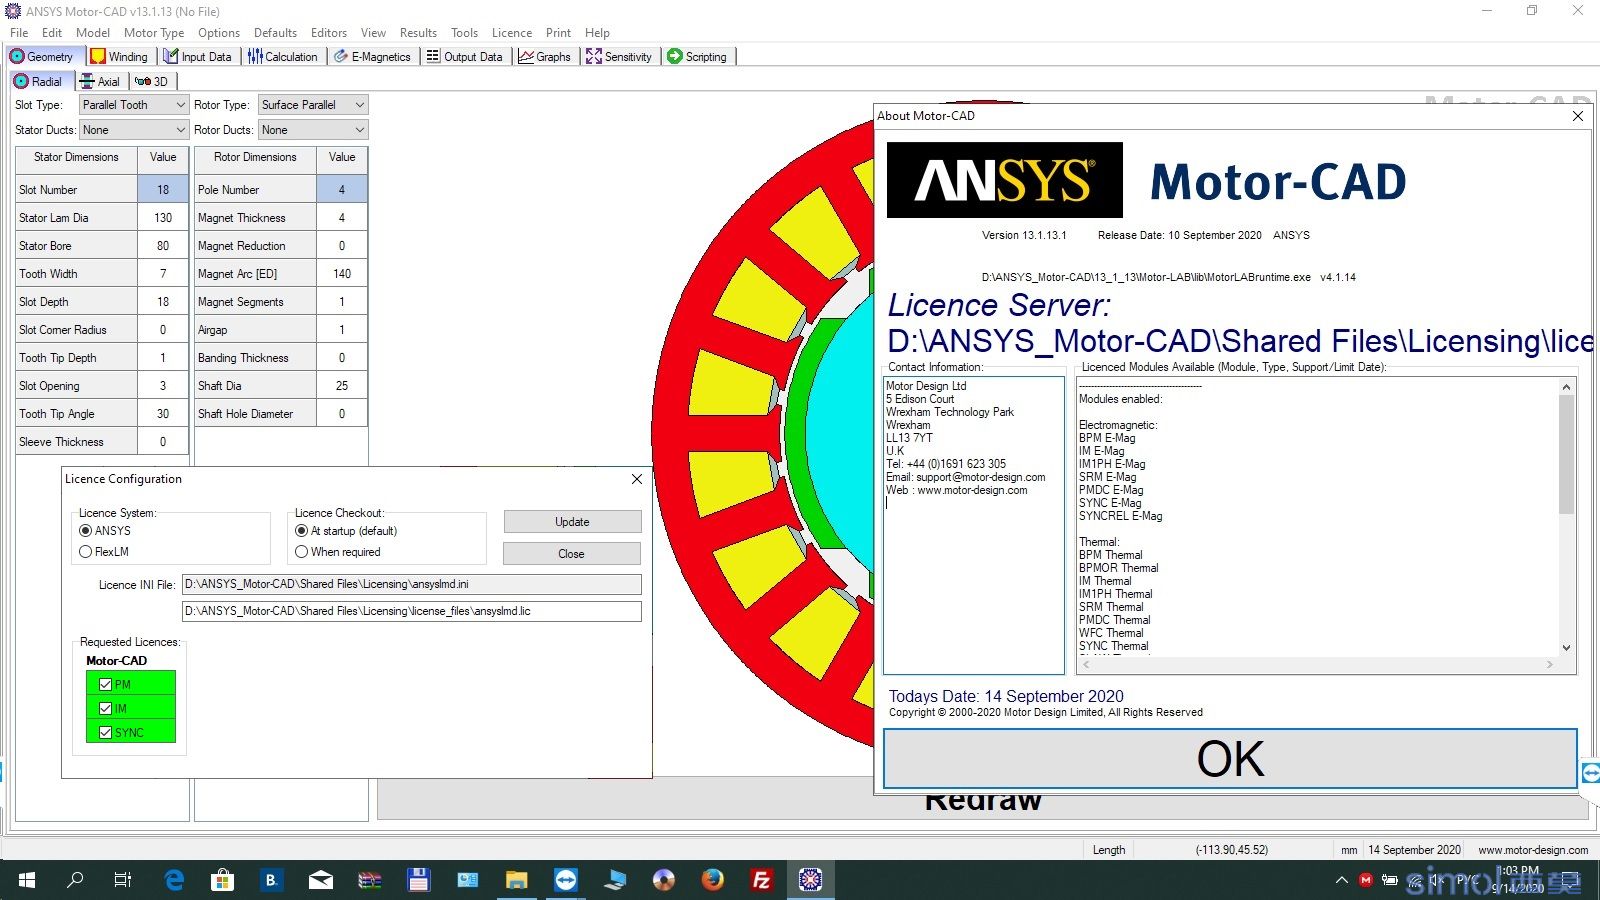Select When required checkout option

click(x=302, y=552)
